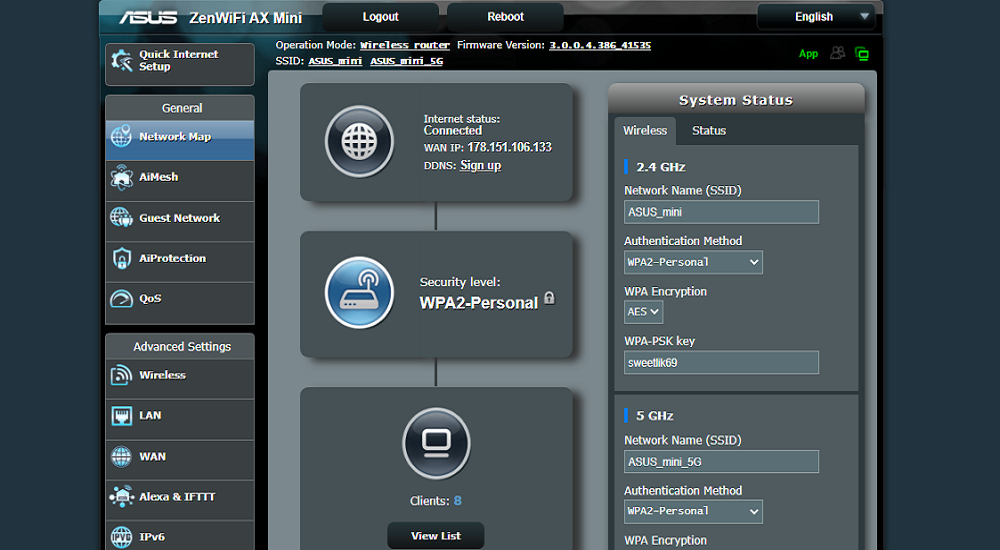Click the 2.4 GHz Network Name input field
Image resolution: width=1000 pixels, height=550 pixels.
point(721,212)
